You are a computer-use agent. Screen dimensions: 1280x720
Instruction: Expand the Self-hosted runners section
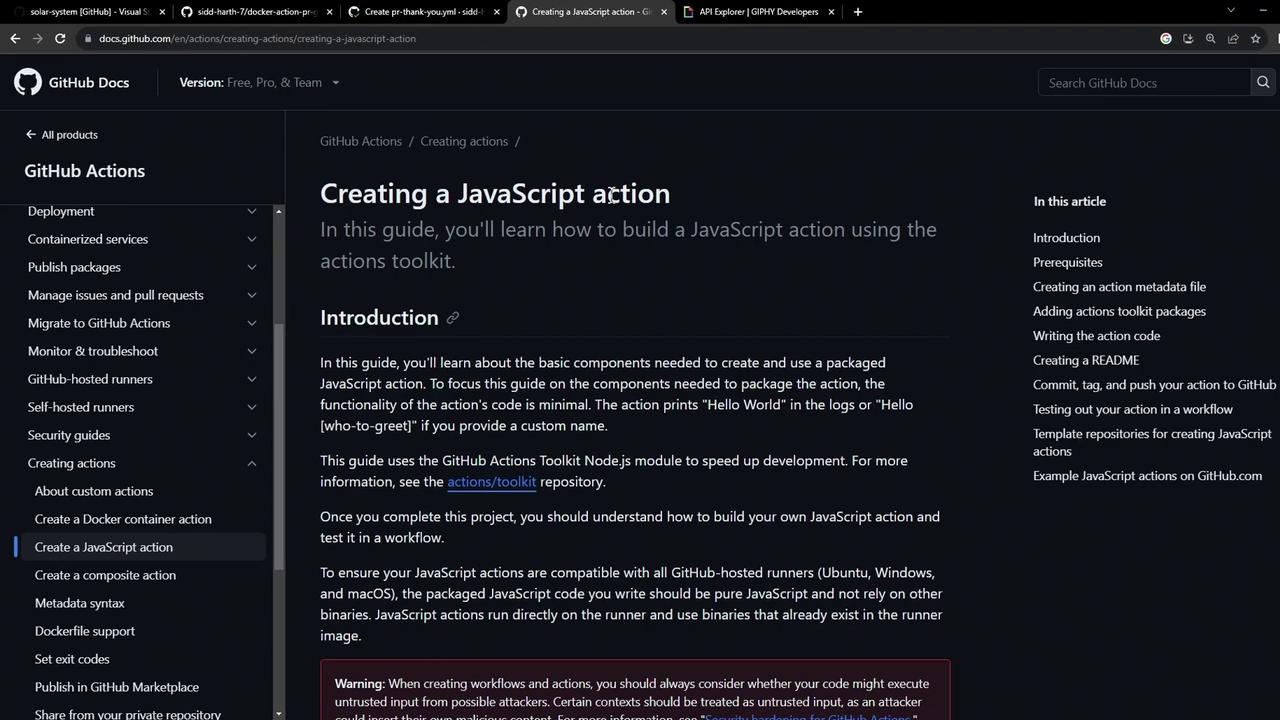pos(252,407)
